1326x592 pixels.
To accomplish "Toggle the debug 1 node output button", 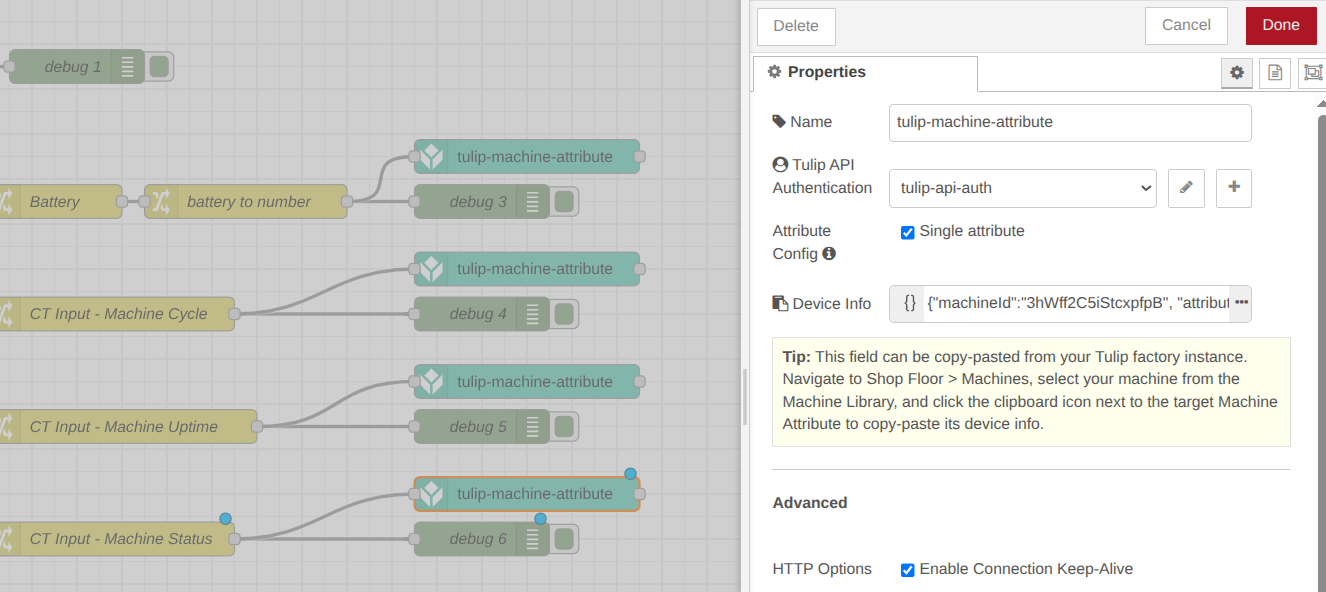I will click(x=158, y=67).
